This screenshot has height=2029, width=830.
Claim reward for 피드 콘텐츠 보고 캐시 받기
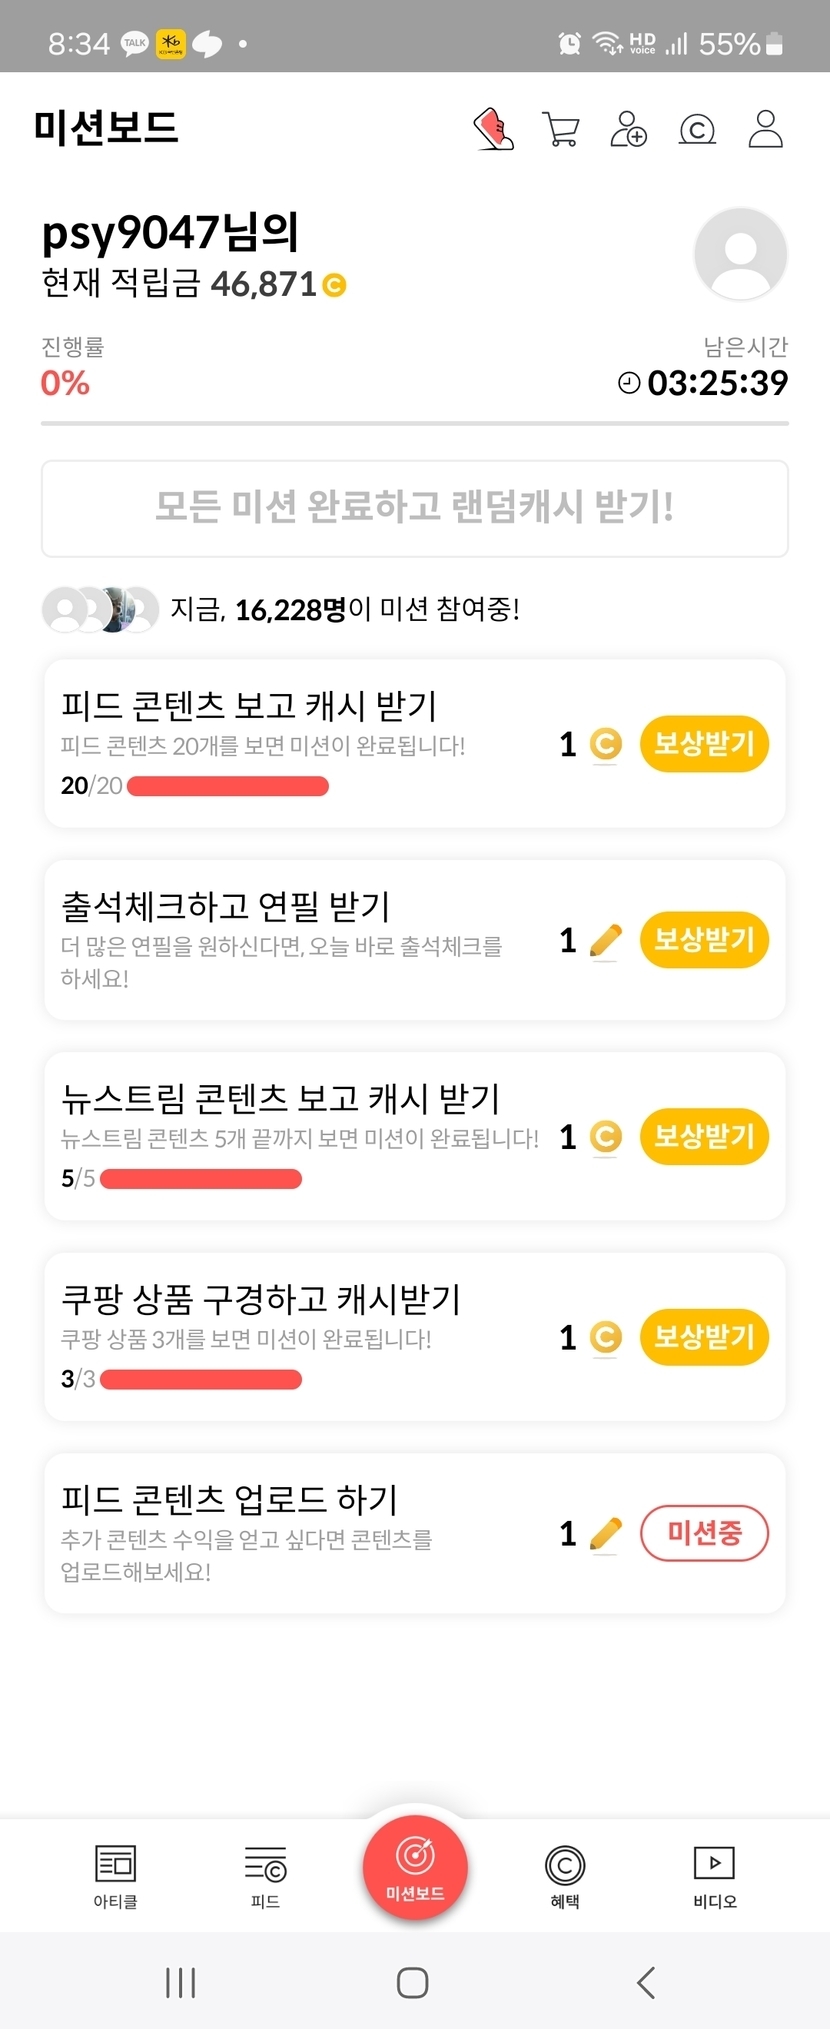704,744
